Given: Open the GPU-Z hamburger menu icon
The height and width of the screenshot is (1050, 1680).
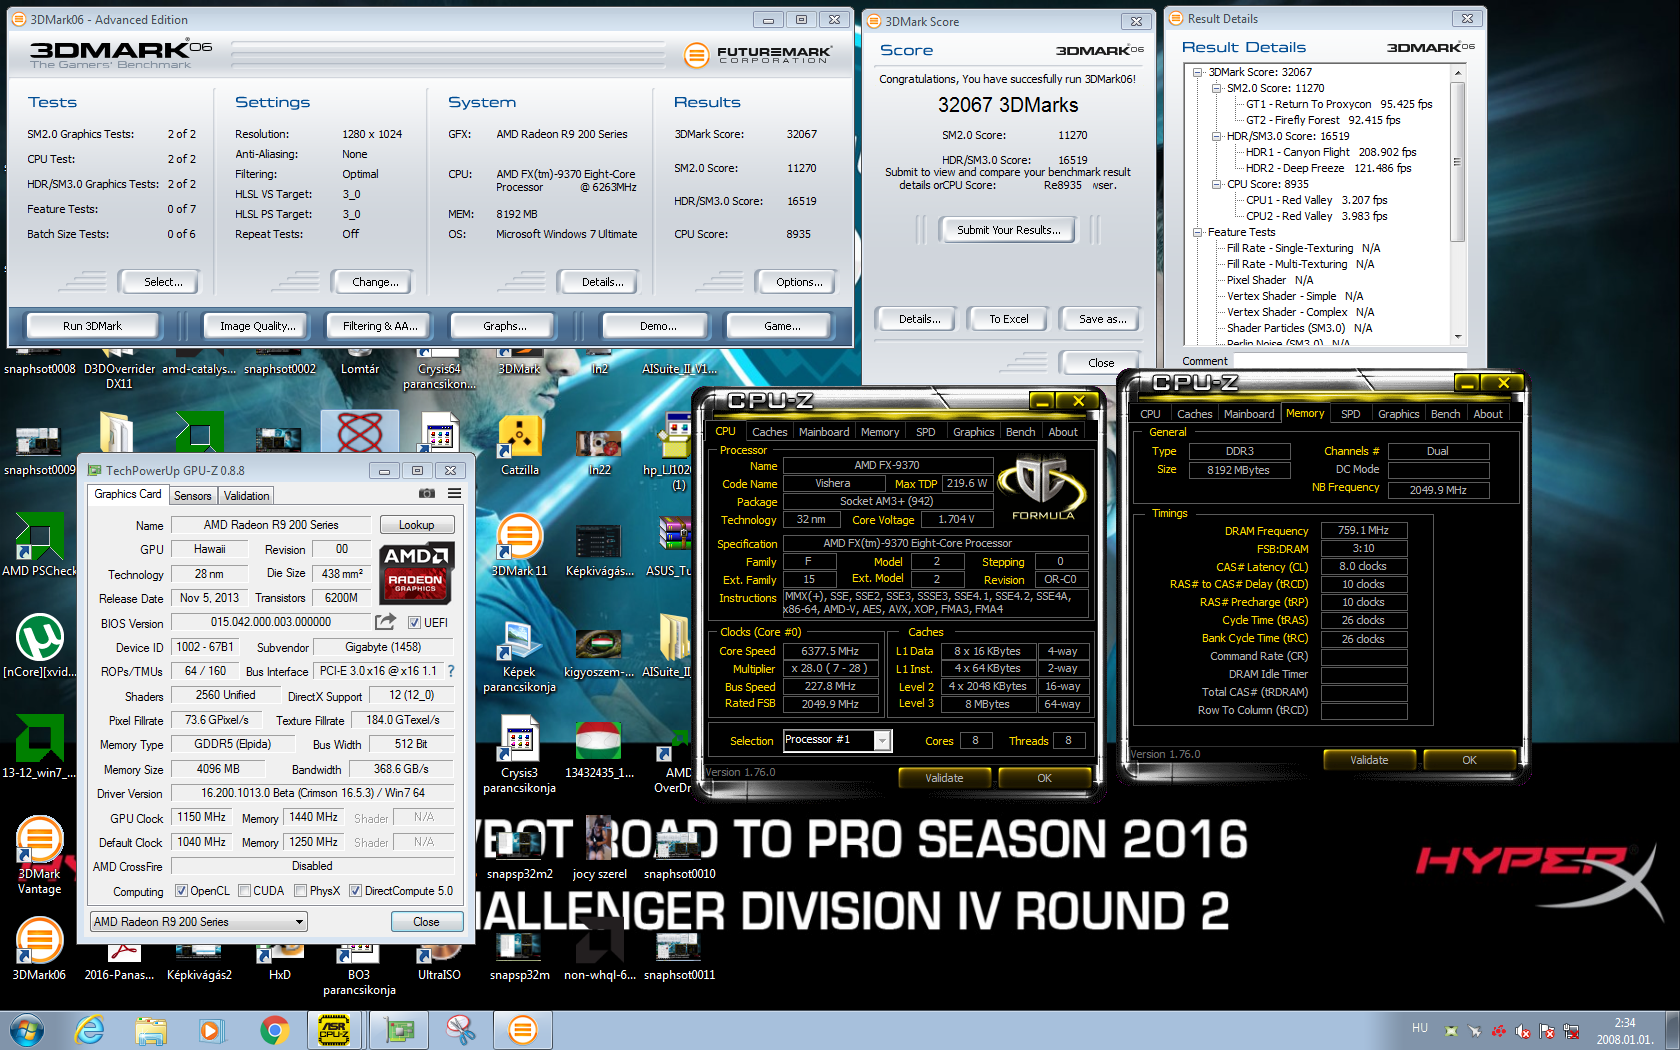Looking at the screenshot, I should coord(454,494).
